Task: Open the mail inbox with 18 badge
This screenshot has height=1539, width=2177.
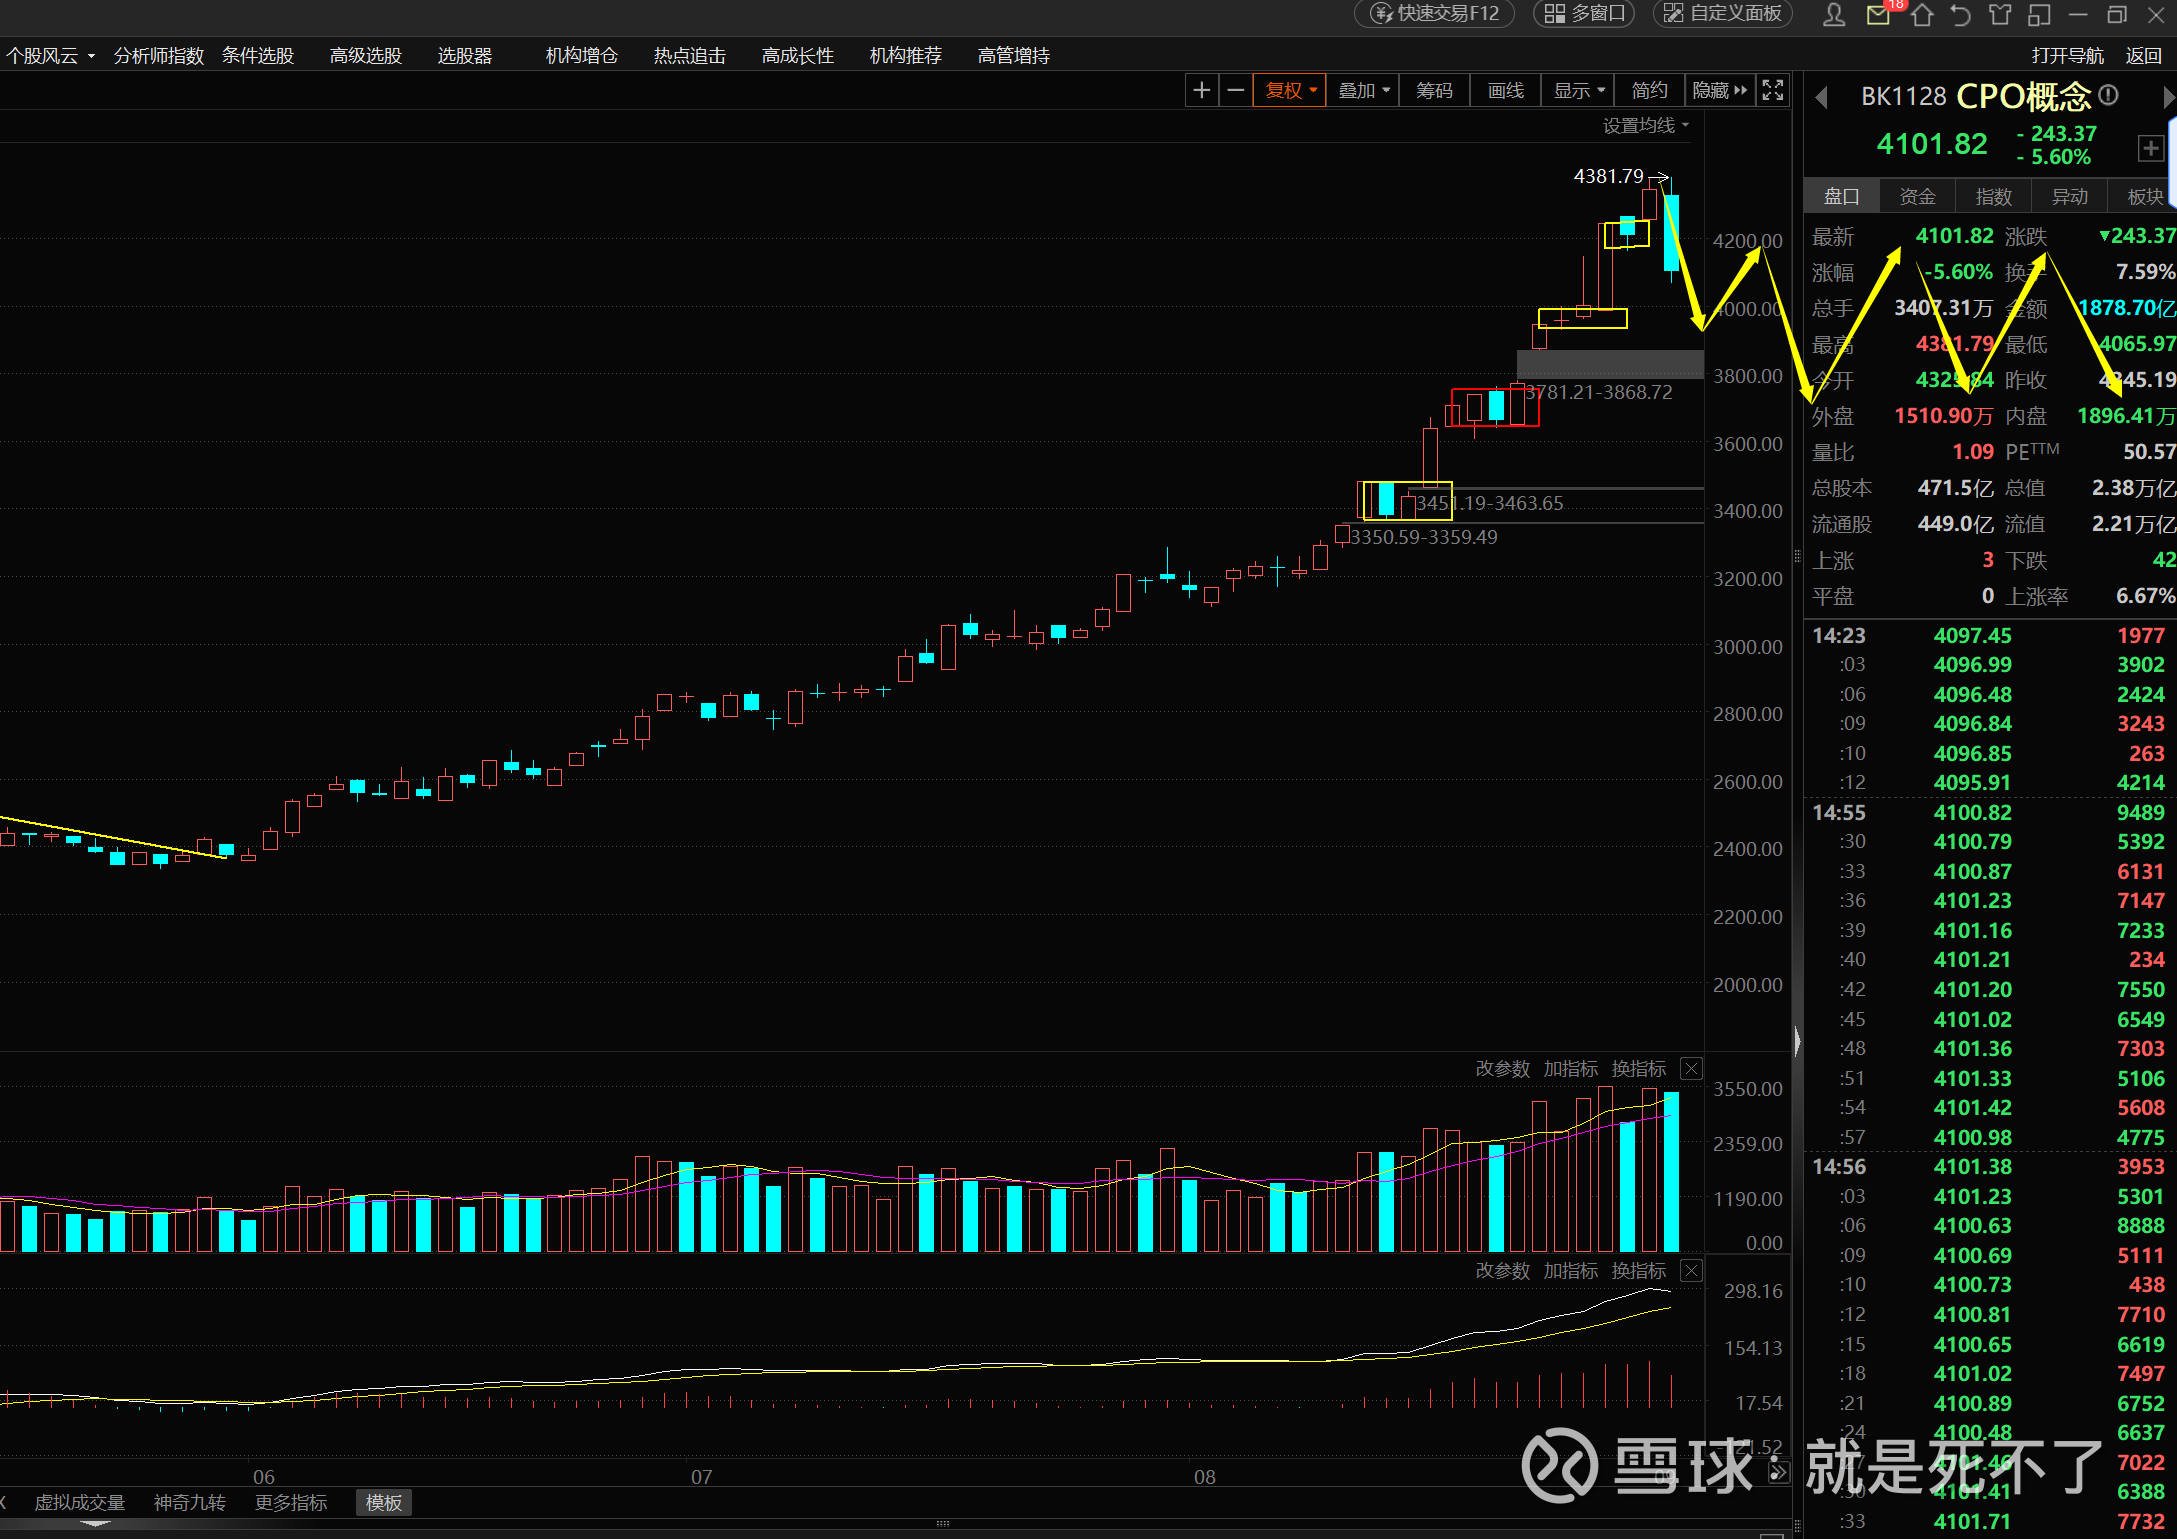Action: (x=1878, y=14)
